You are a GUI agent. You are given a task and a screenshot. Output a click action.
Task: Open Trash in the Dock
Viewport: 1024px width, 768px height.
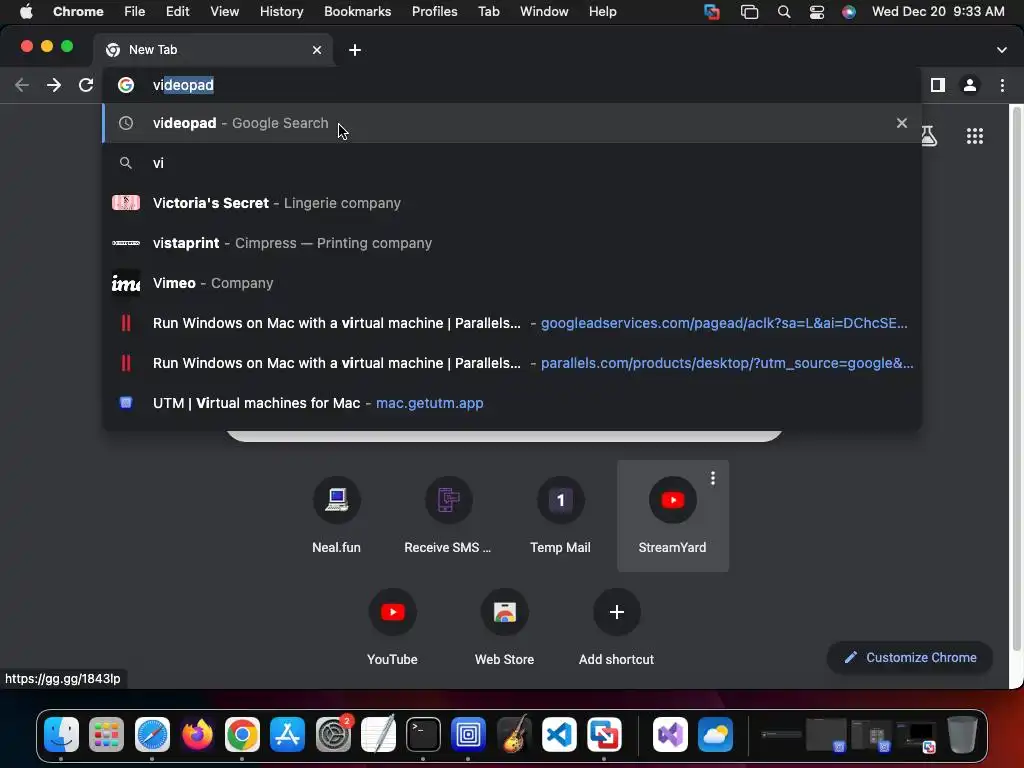pos(962,735)
